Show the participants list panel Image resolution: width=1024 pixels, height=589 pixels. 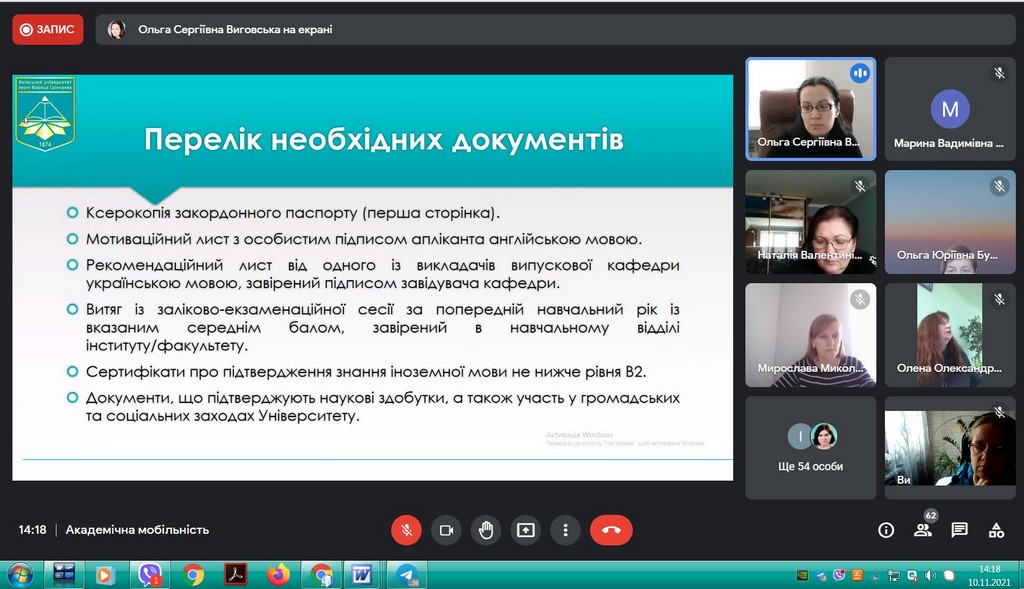(x=923, y=530)
